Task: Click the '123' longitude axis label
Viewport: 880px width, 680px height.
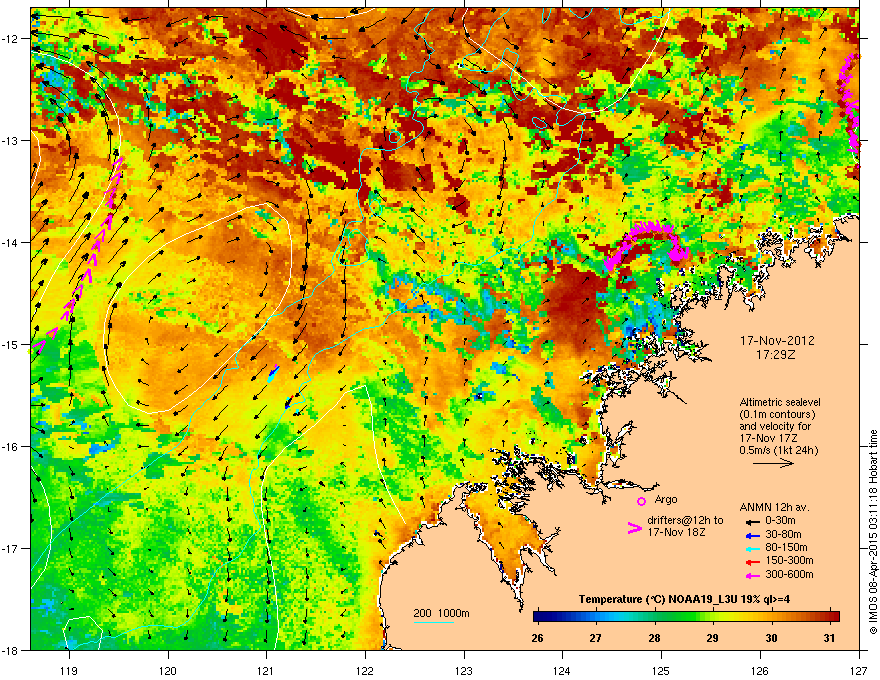Action: click(x=464, y=671)
